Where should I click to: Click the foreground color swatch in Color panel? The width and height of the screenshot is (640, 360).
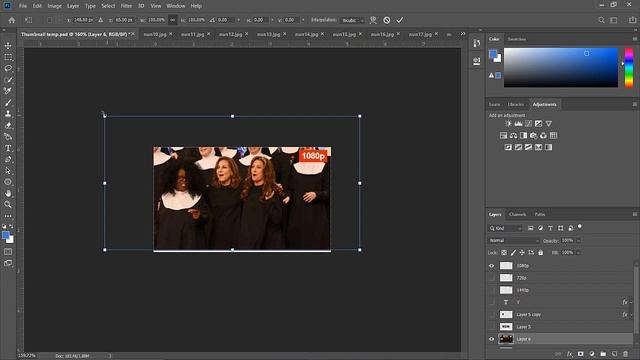click(493, 54)
